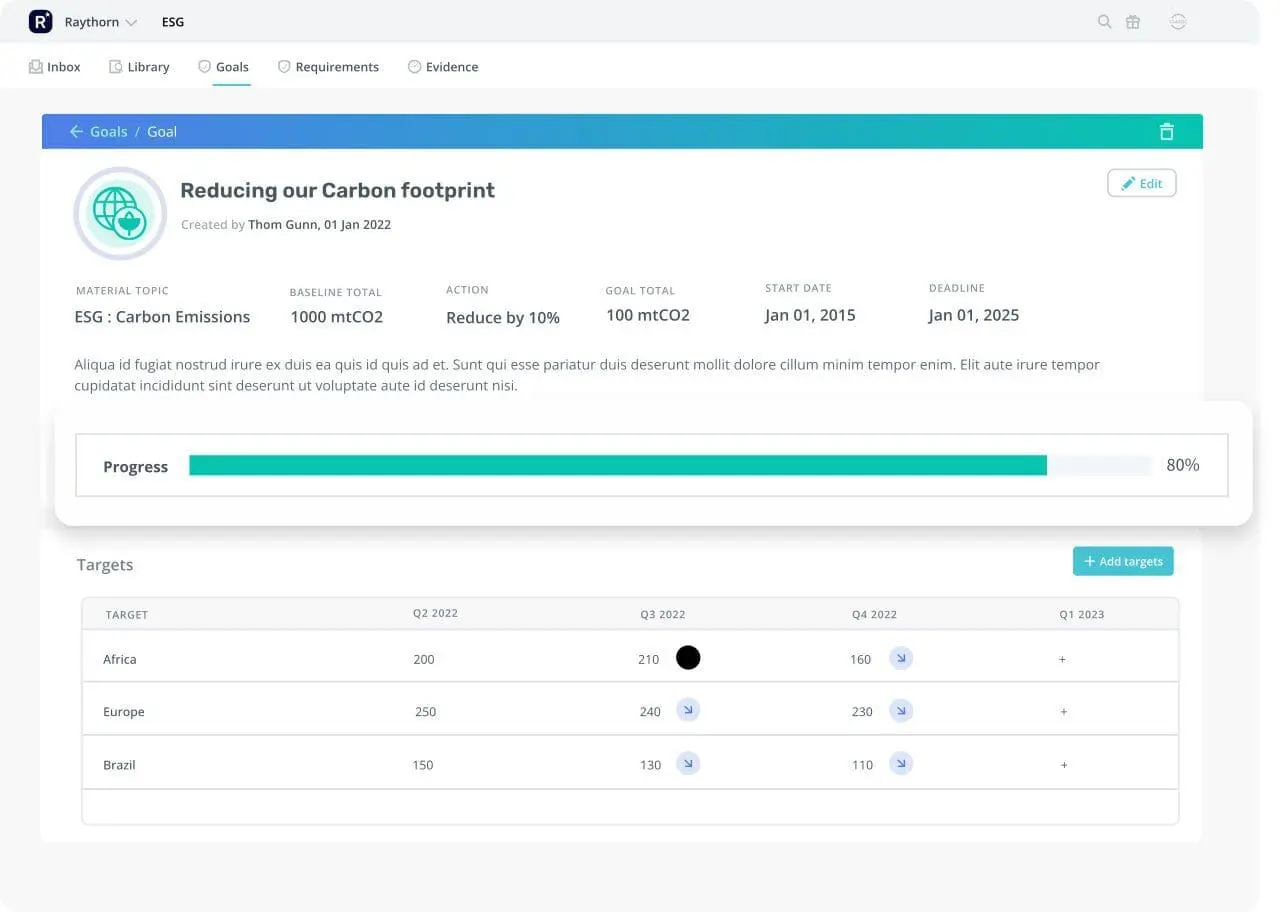
Task: Go to Goals breadcrumb link
Action: point(109,132)
